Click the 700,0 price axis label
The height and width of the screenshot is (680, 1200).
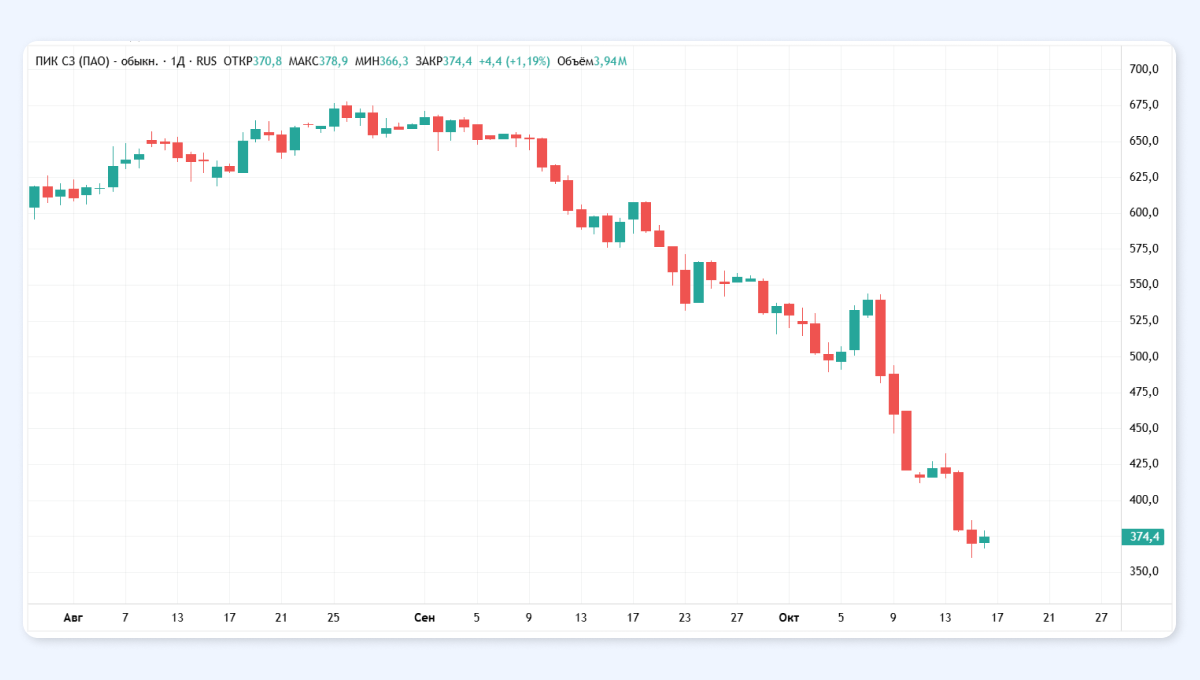[x=1144, y=69]
